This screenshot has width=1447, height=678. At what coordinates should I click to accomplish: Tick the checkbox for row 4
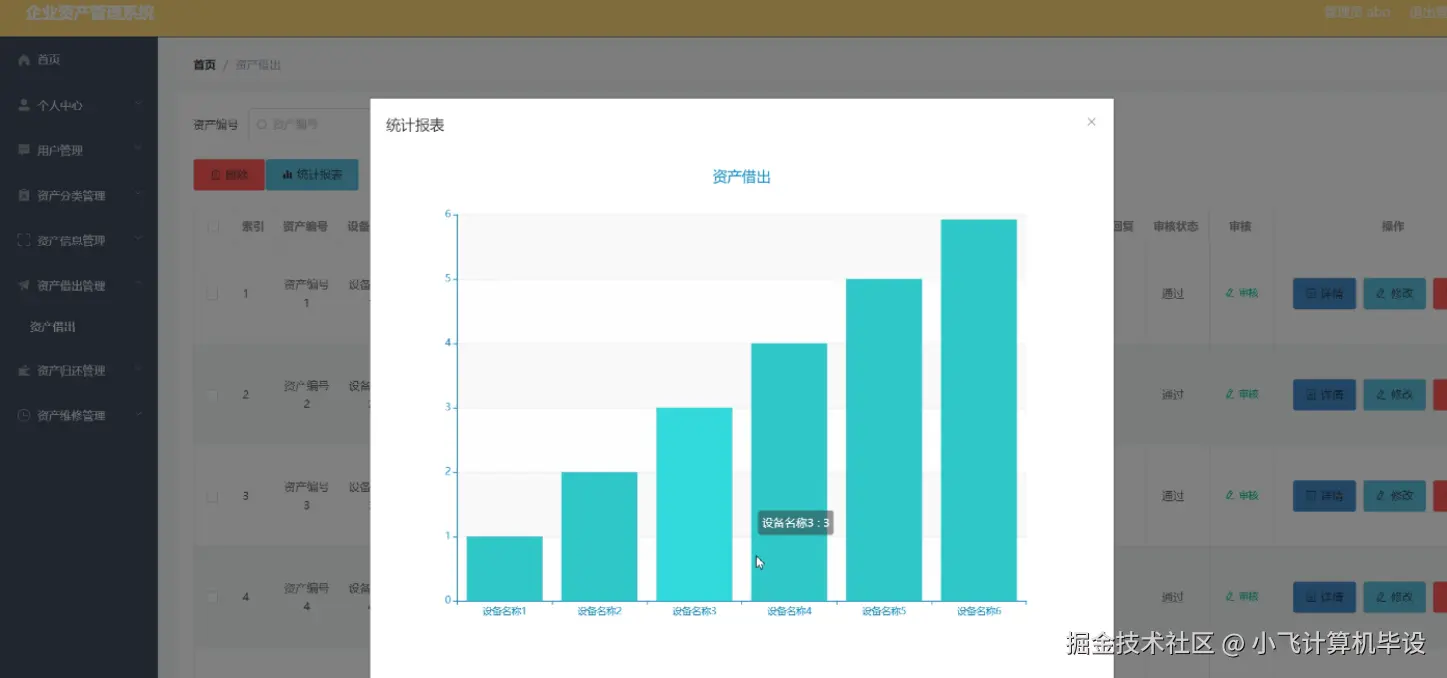coord(212,597)
